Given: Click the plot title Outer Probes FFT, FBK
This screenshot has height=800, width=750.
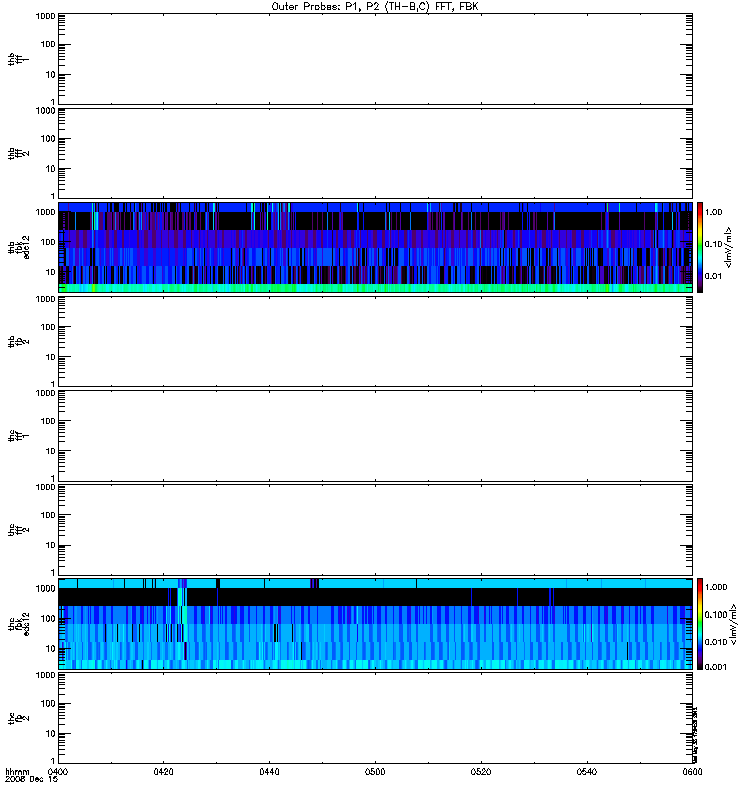Looking at the screenshot, I should coord(375,7).
